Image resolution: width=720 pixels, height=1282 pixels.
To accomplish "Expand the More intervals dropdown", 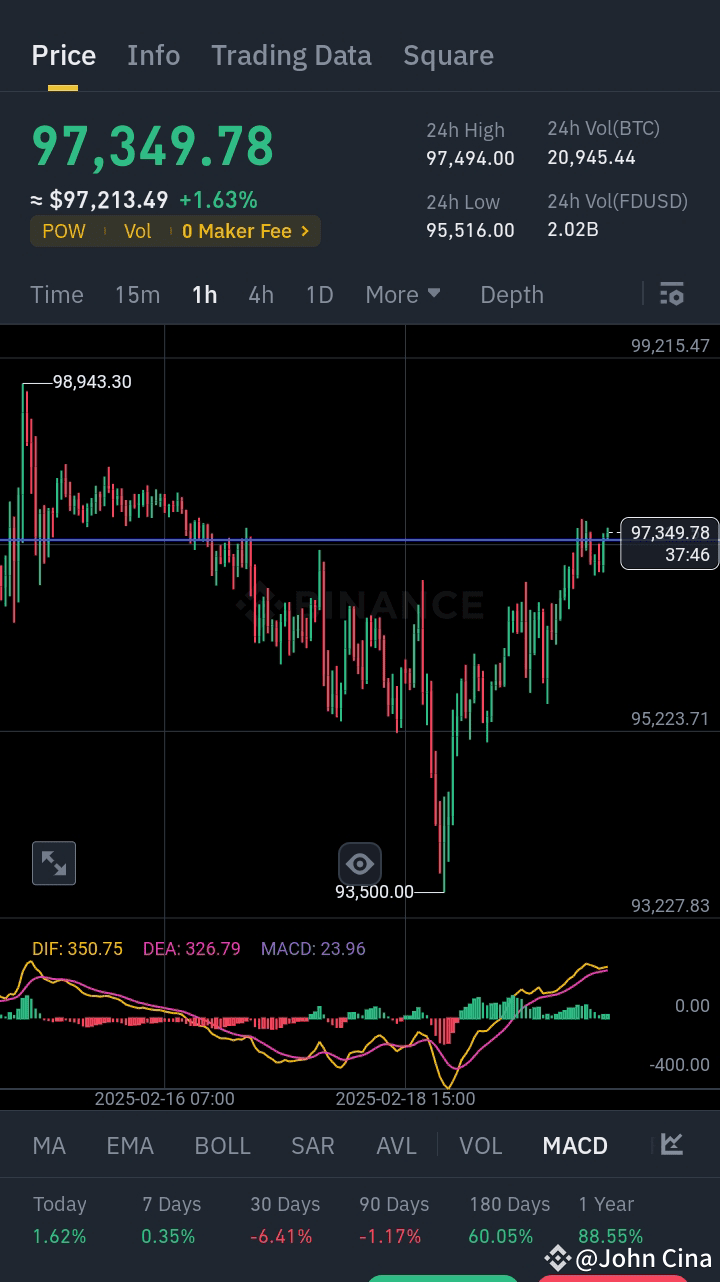I will (x=403, y=295).
